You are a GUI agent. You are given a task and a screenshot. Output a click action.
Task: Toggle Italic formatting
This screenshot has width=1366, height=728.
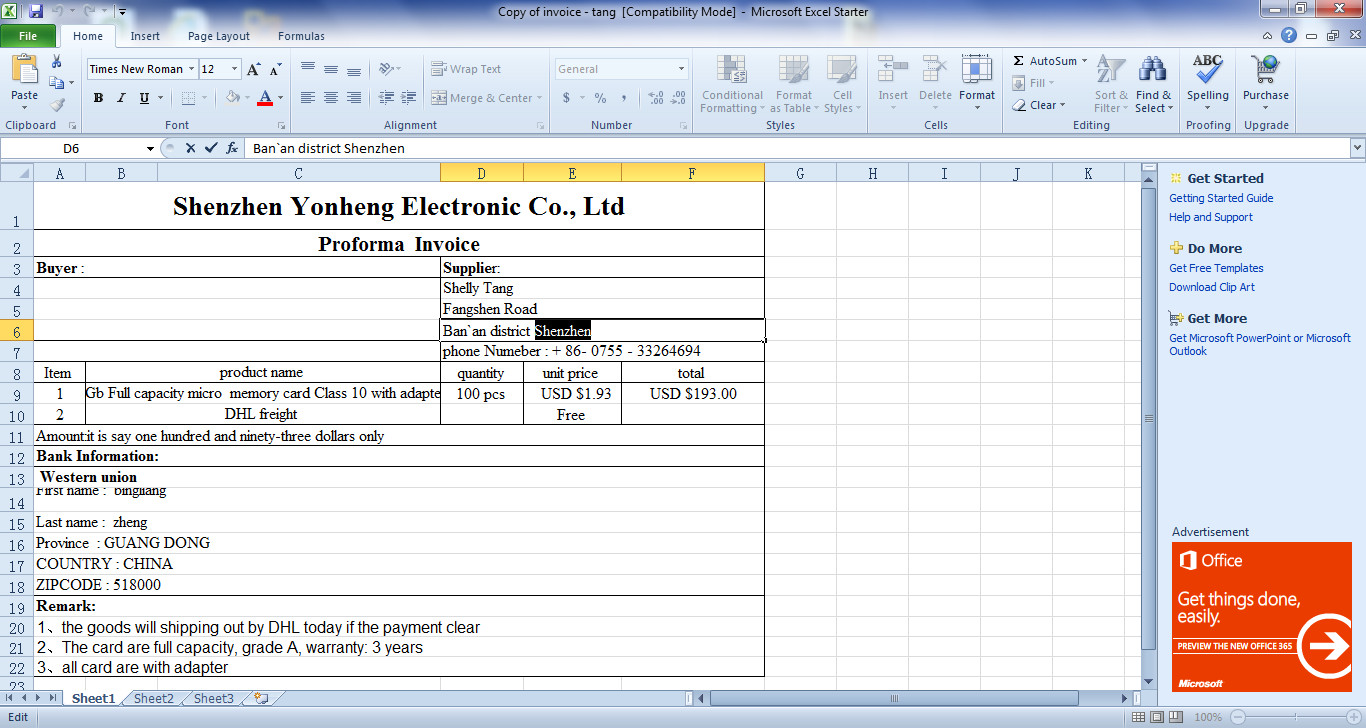click(x=121, y=98)
